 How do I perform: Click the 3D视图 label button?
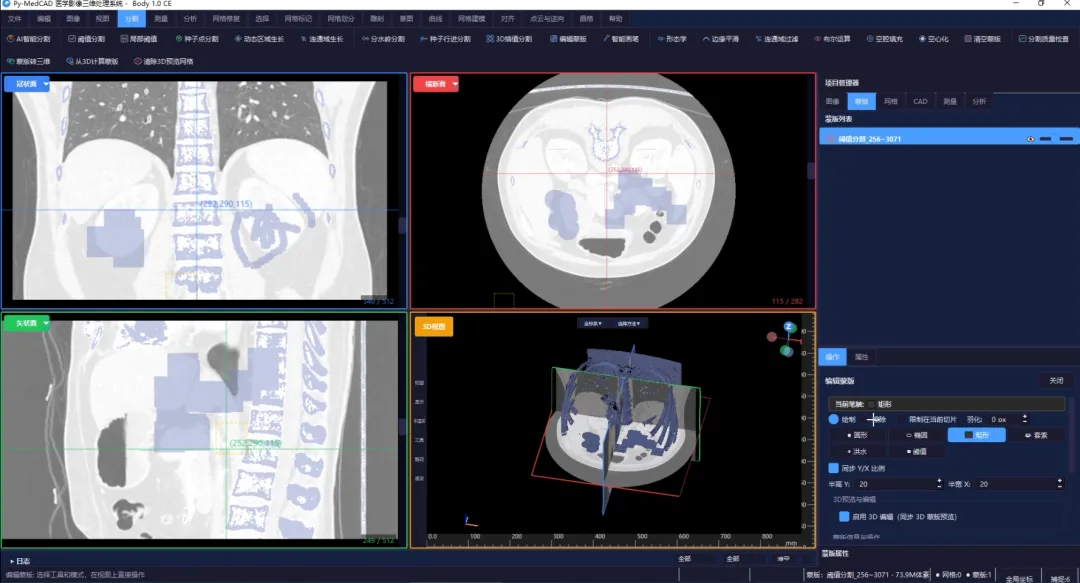(x=433, y=327)
